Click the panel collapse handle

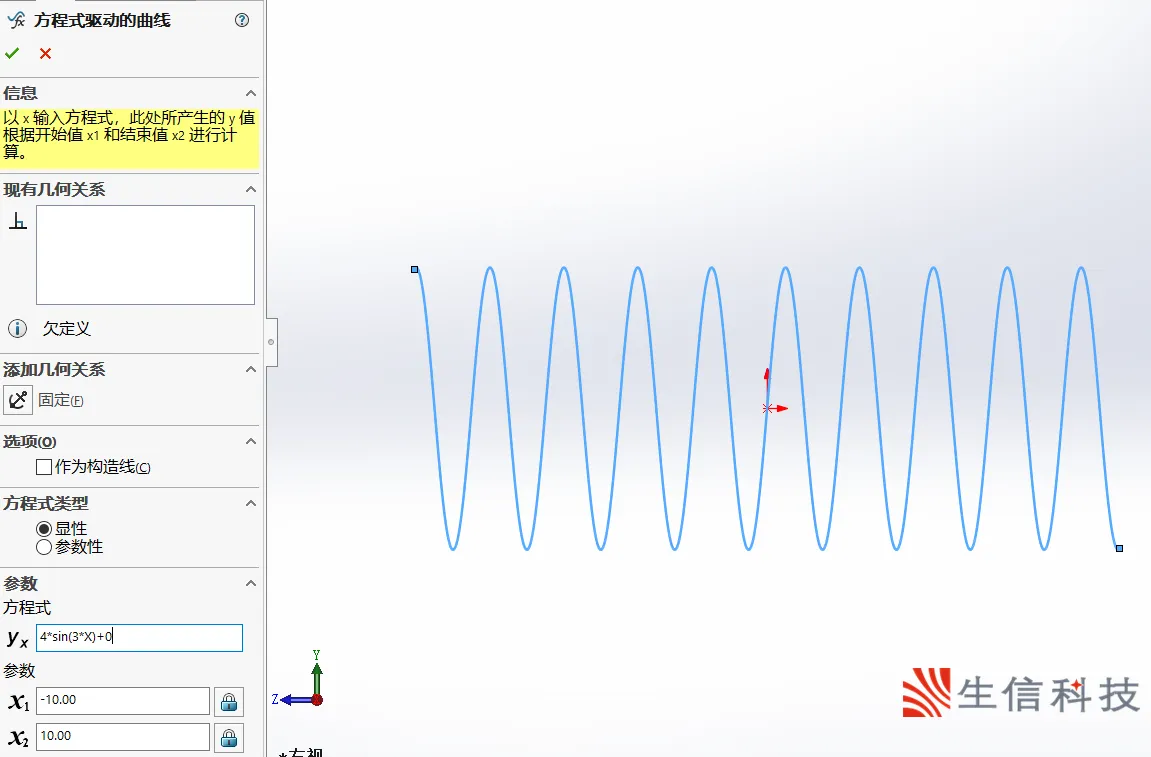[271, 341]
